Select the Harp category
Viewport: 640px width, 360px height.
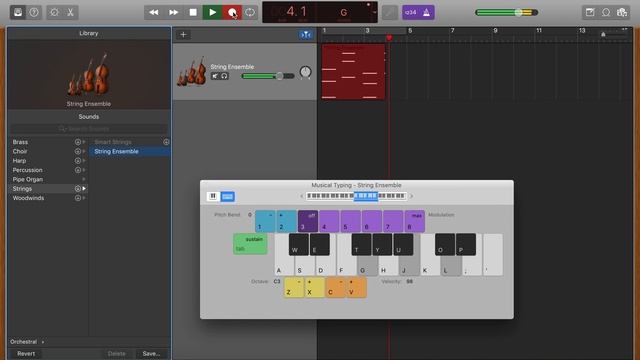pyautogui.click(x=19, y=161)
